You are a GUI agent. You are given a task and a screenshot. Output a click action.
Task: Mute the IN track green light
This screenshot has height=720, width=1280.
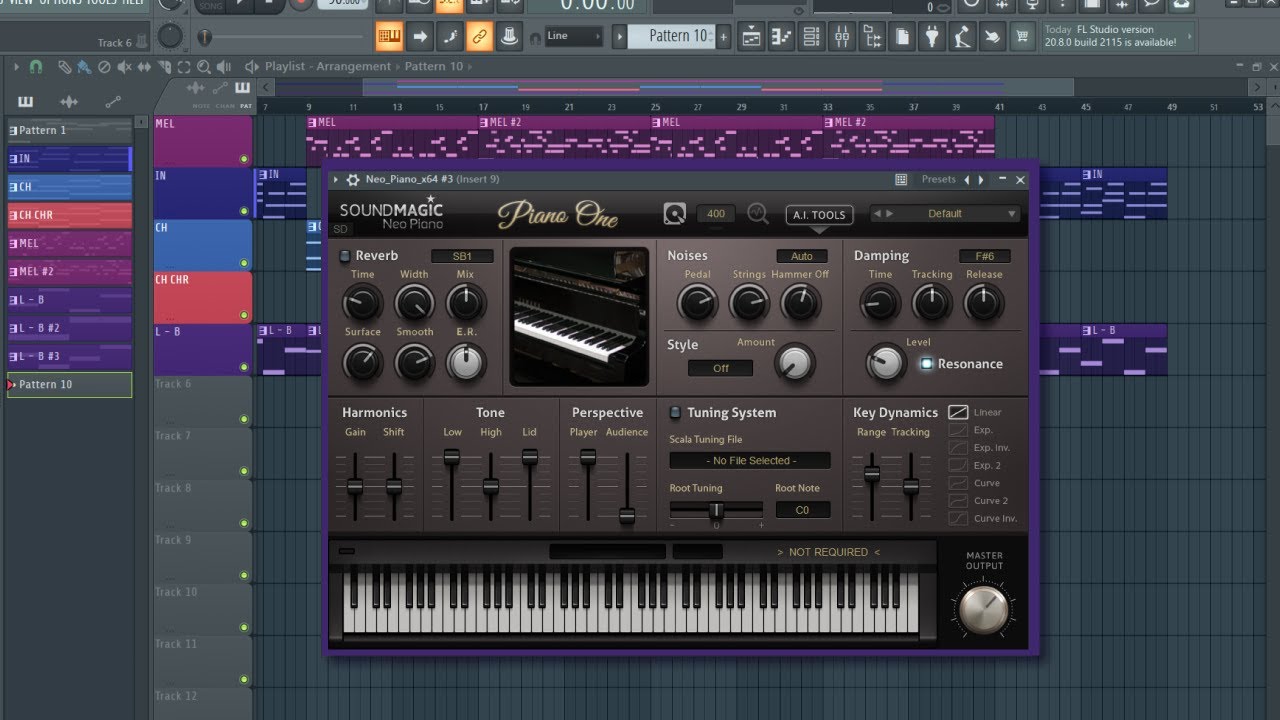pyautogui.click(x=243, y=211)
